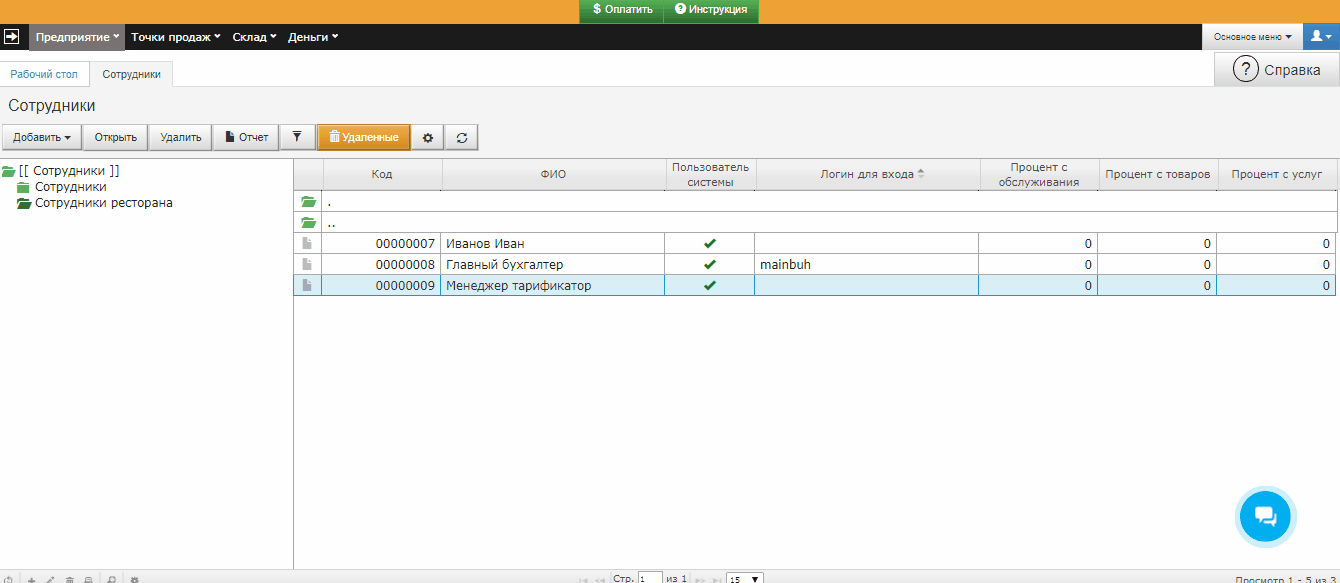Click the user profile icon

pyautogui.click(x=1320, y=36)
